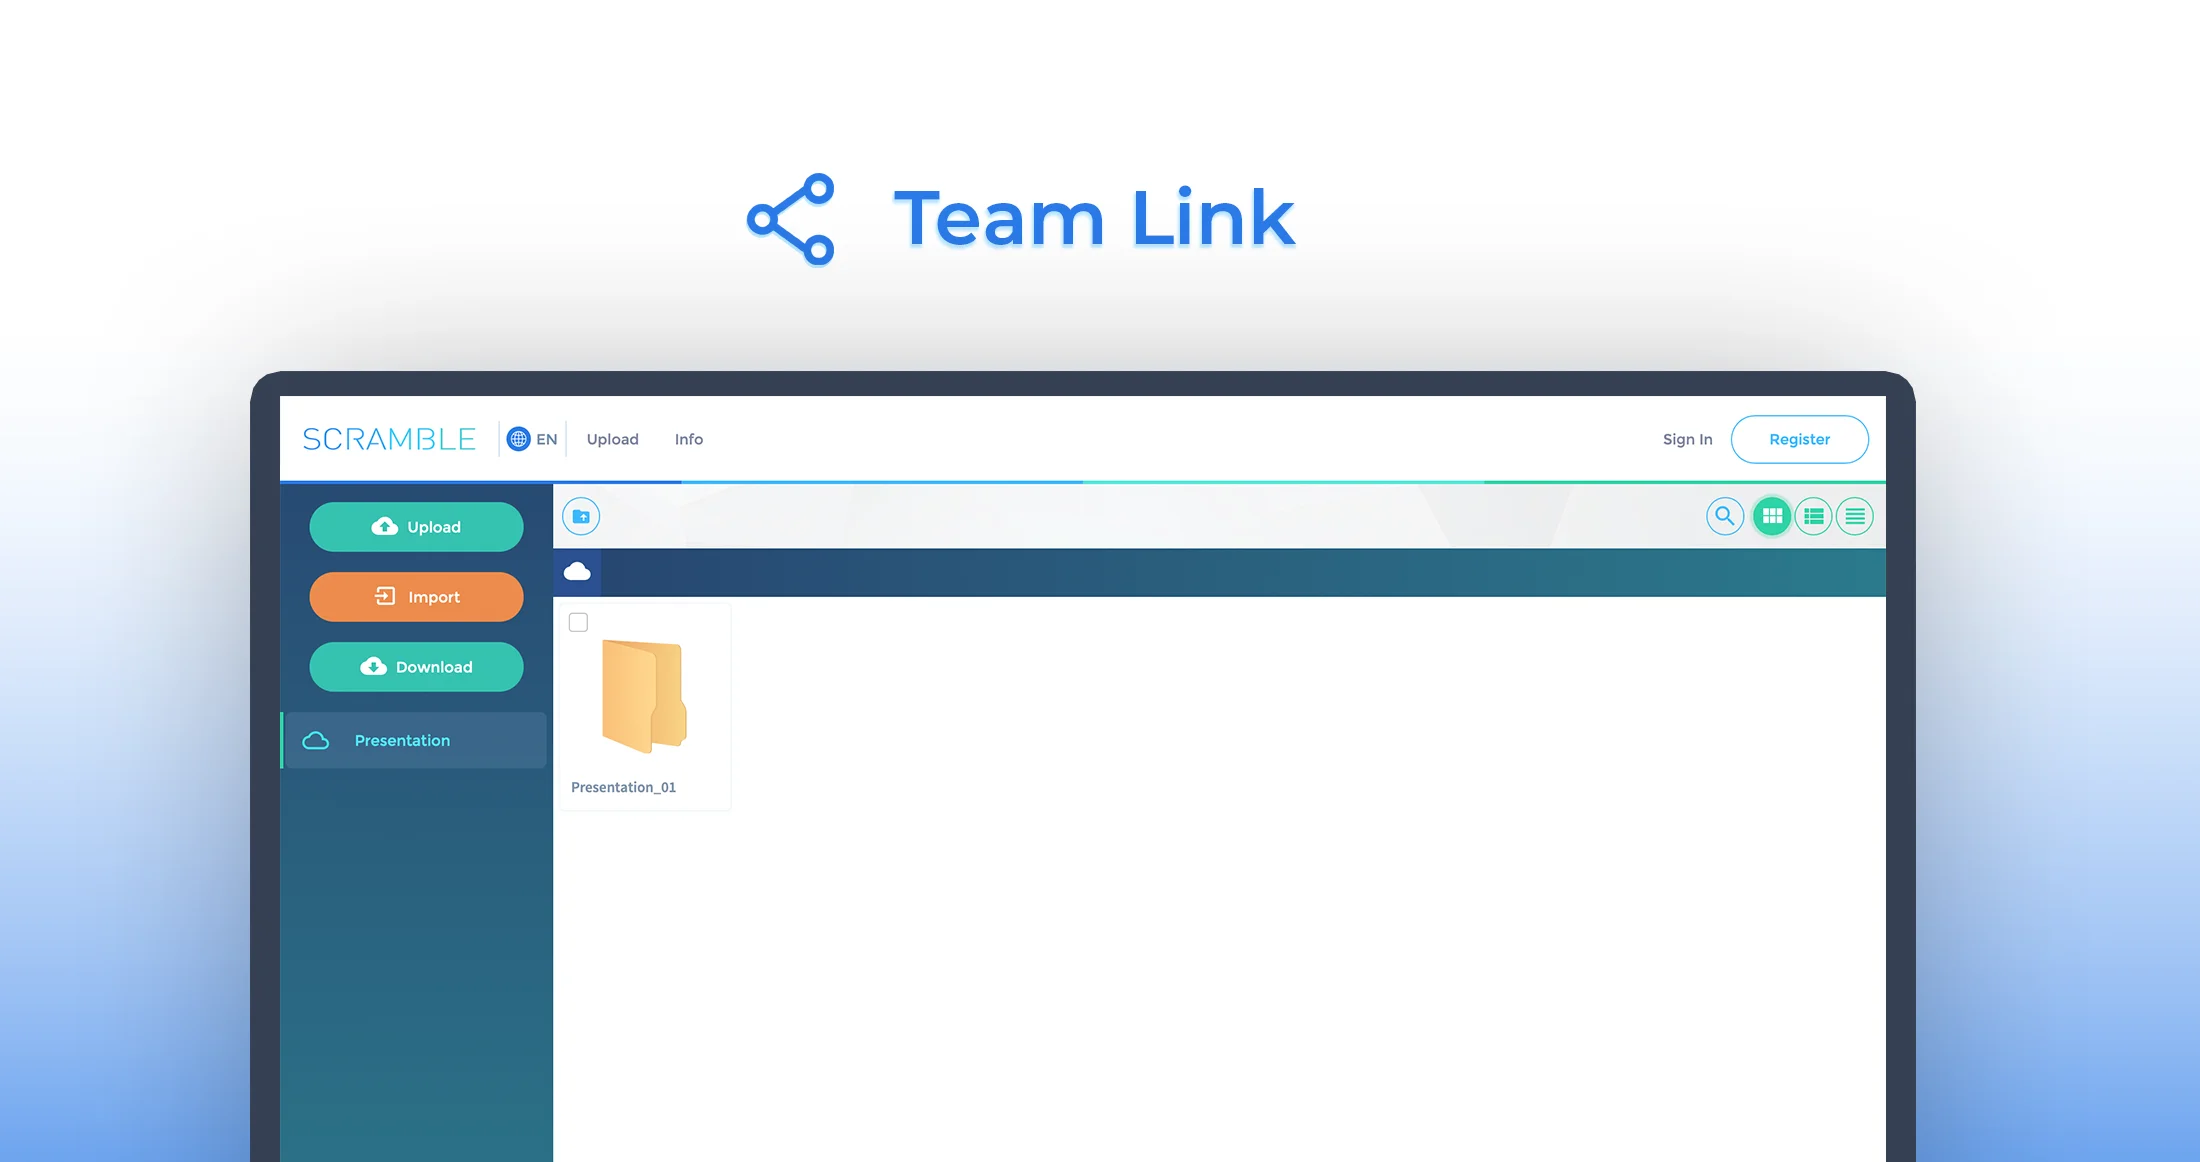Image resolution: width=2200 pixels, height=1162 pixels.
Task: Click the folder upload icon
Action: point(581,516)
